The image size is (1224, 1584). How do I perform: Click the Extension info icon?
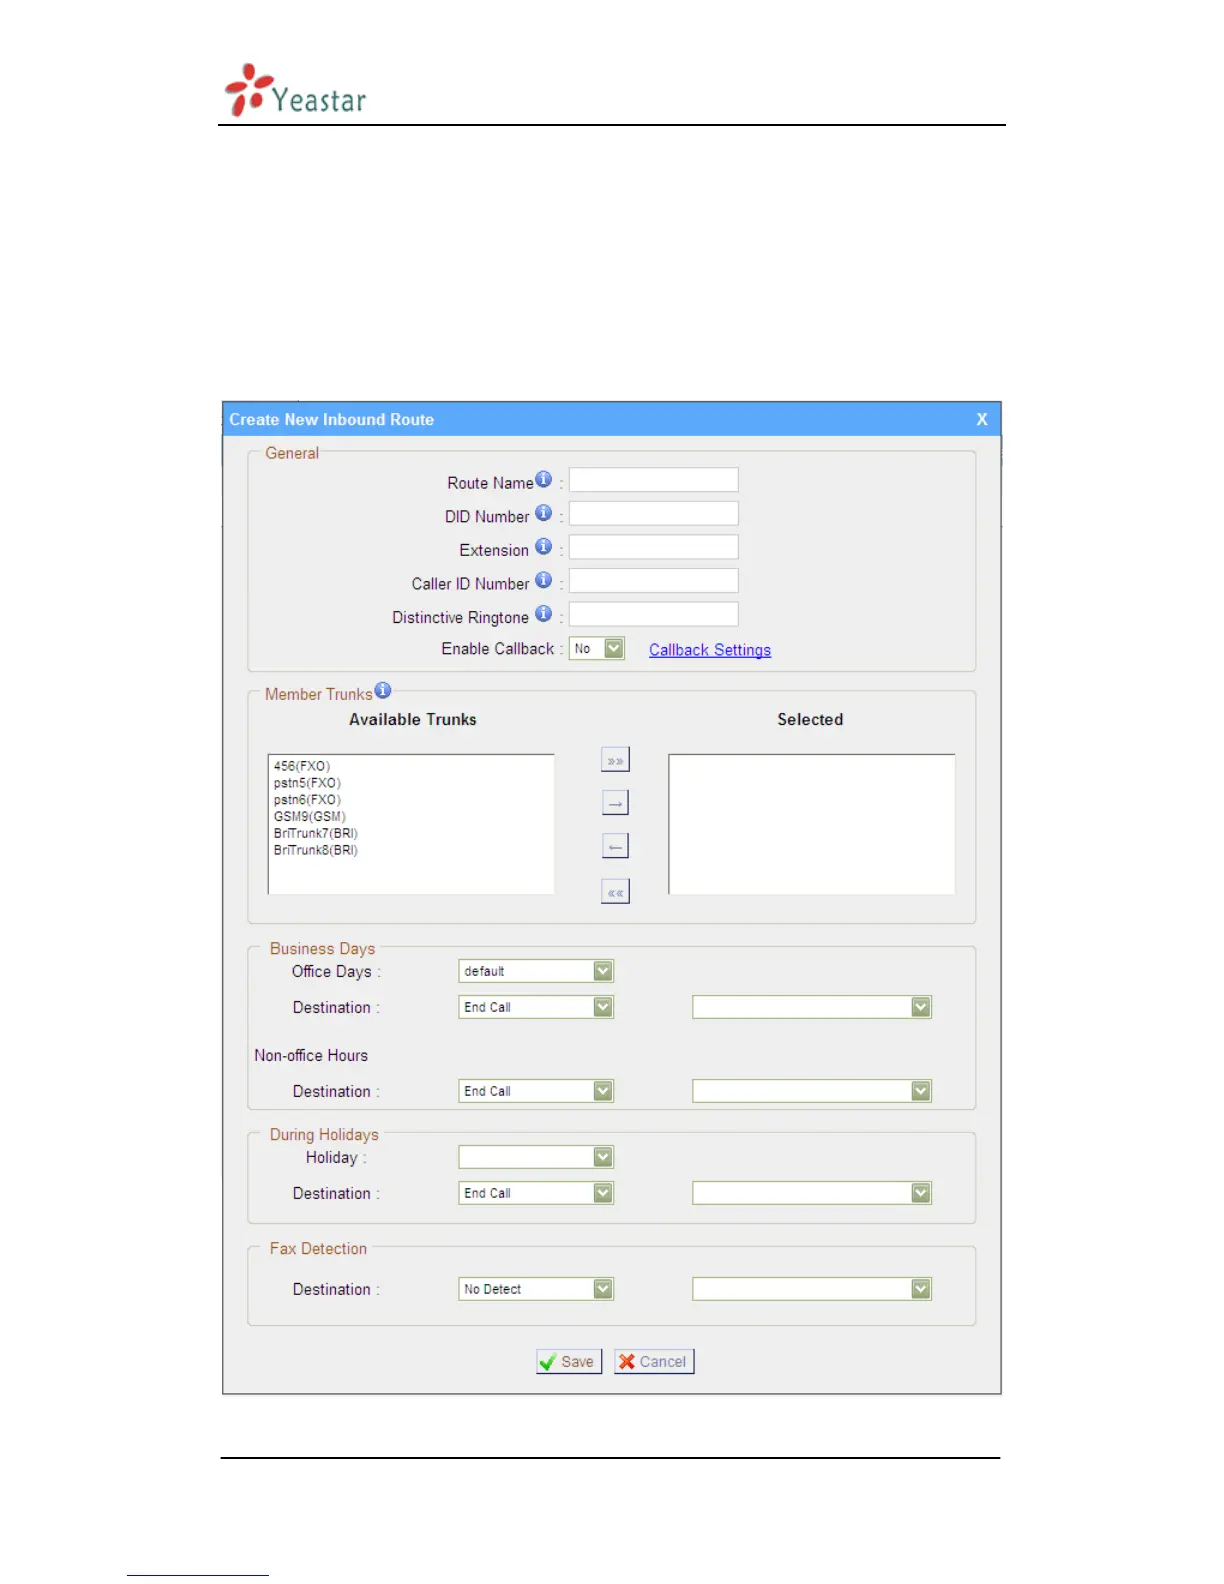click(x=543, y=547)
